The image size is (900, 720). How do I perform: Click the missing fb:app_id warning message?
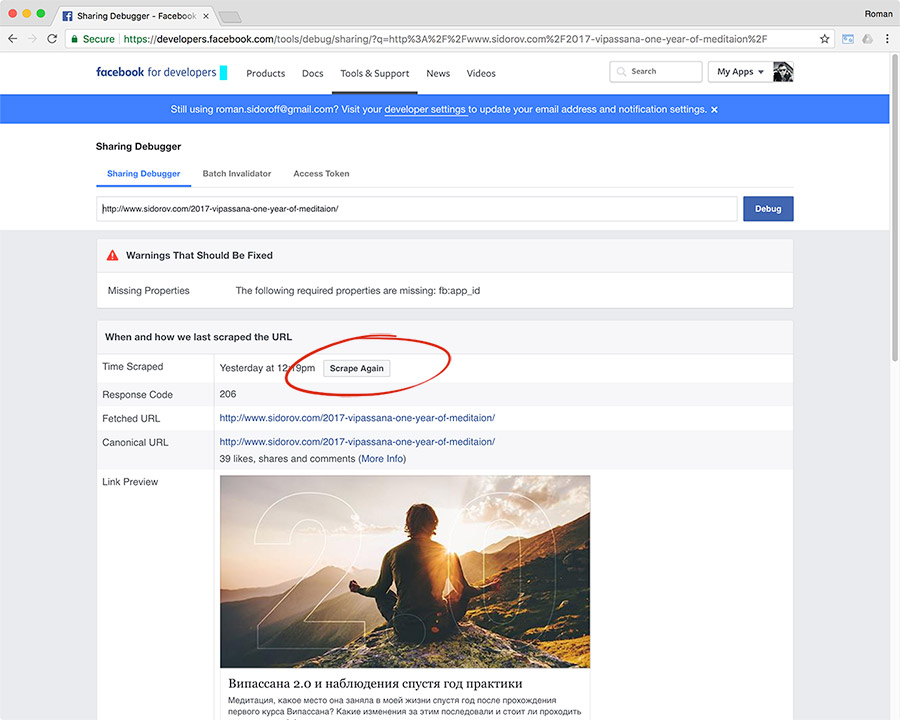358,291
